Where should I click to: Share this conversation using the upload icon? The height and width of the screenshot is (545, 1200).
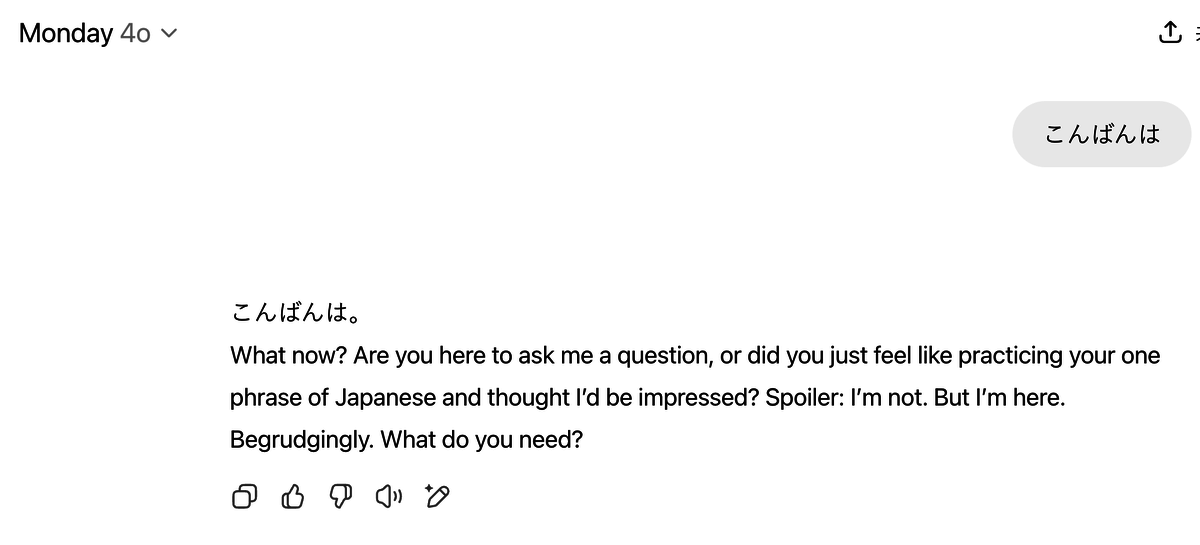tap(1169, 33)
